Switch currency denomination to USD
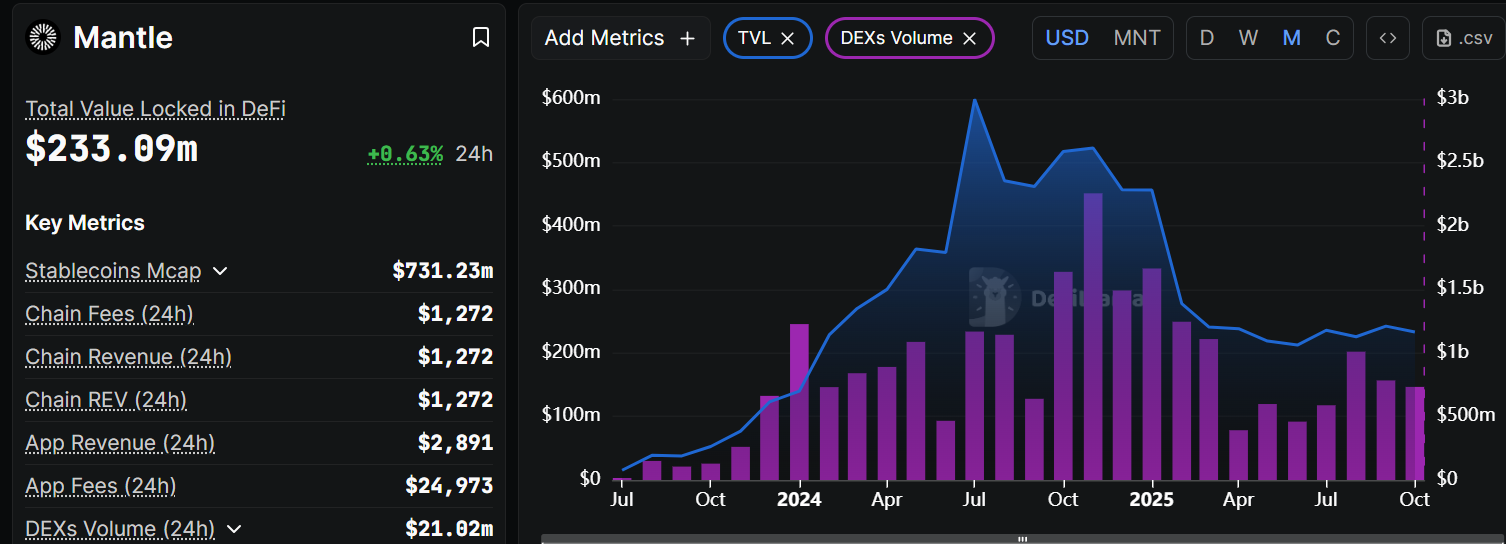Image resolution: width=1506 pixels, height=544 pixels. pos(1067,38)
